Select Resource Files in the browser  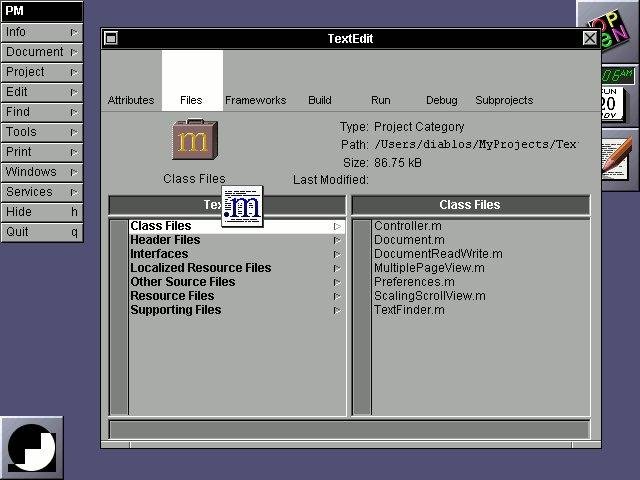tap(237, 296)
